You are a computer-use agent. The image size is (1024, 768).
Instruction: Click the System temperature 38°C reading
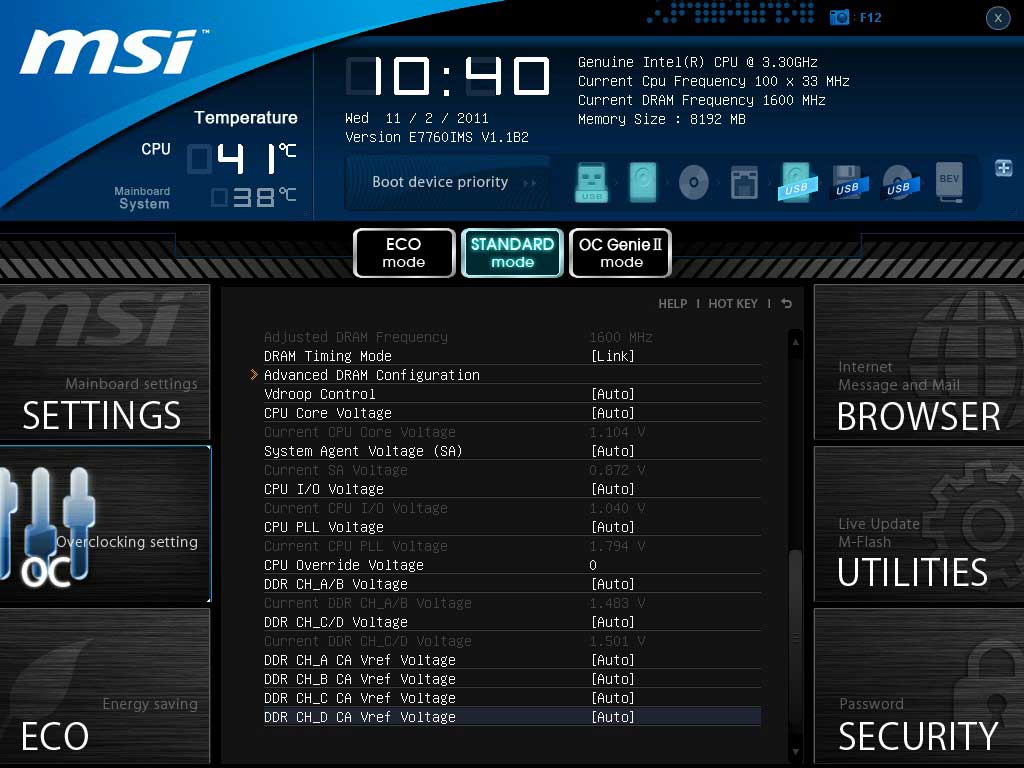point(254,197)
